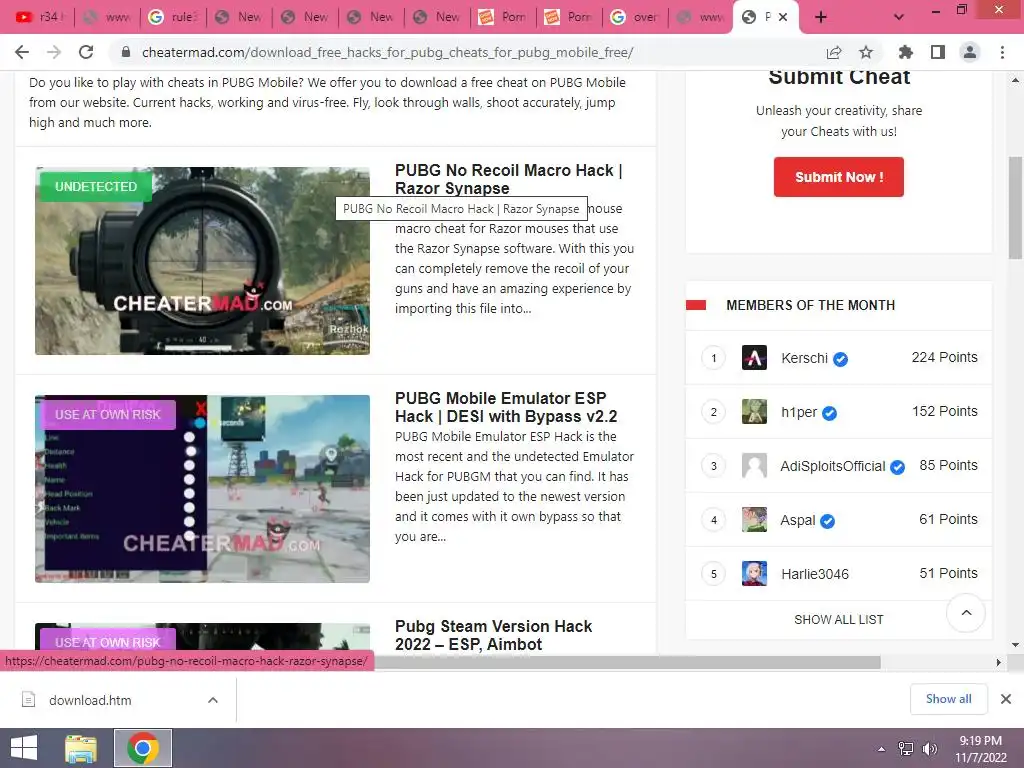Image resolution: width=1024 pixels, height=768 pixels.
Task: Click USE AT OWN RISK badge on ESP Hack
Action: tap(108, 414)
